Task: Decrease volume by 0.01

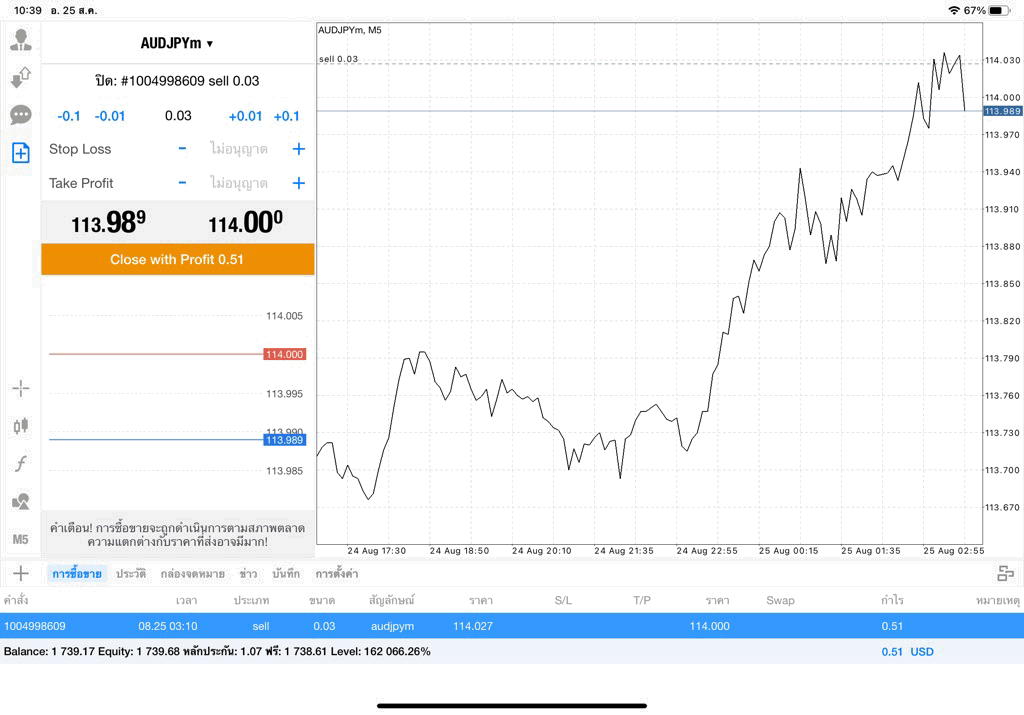Action: pyautogui.click(x=110, y=116)
